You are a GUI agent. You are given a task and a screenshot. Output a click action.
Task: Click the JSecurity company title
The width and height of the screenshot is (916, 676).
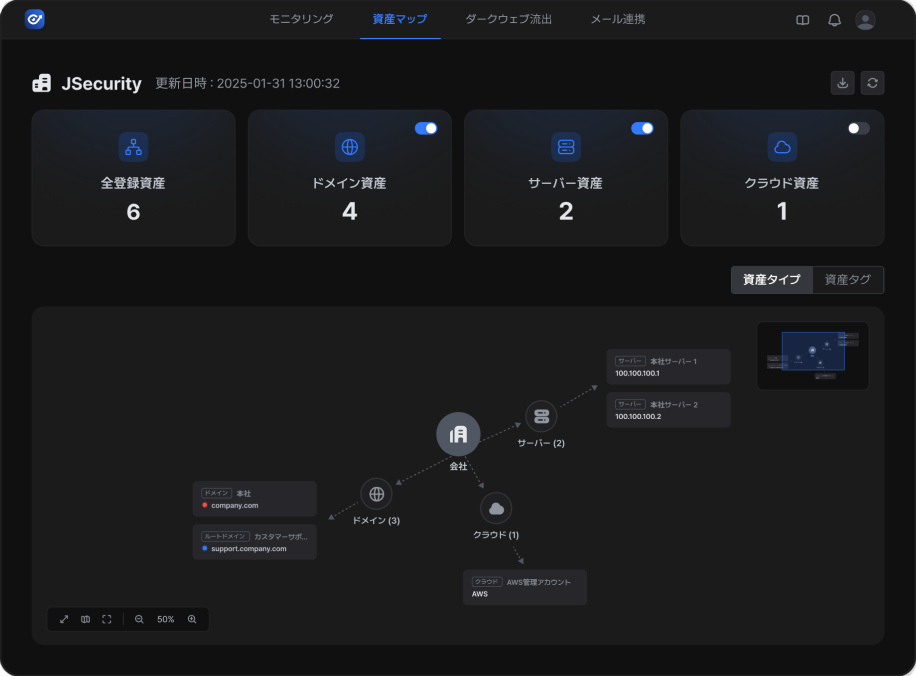pyautogui.click(x=102, y=84)
